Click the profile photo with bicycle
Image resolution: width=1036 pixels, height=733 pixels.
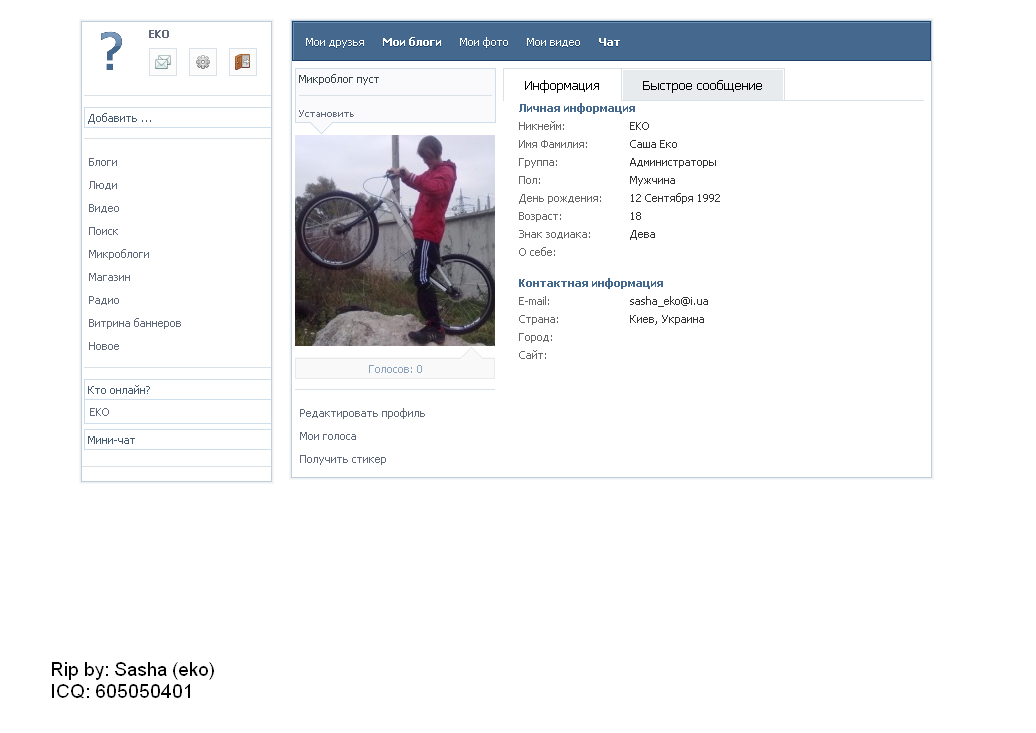pos(395,240)
